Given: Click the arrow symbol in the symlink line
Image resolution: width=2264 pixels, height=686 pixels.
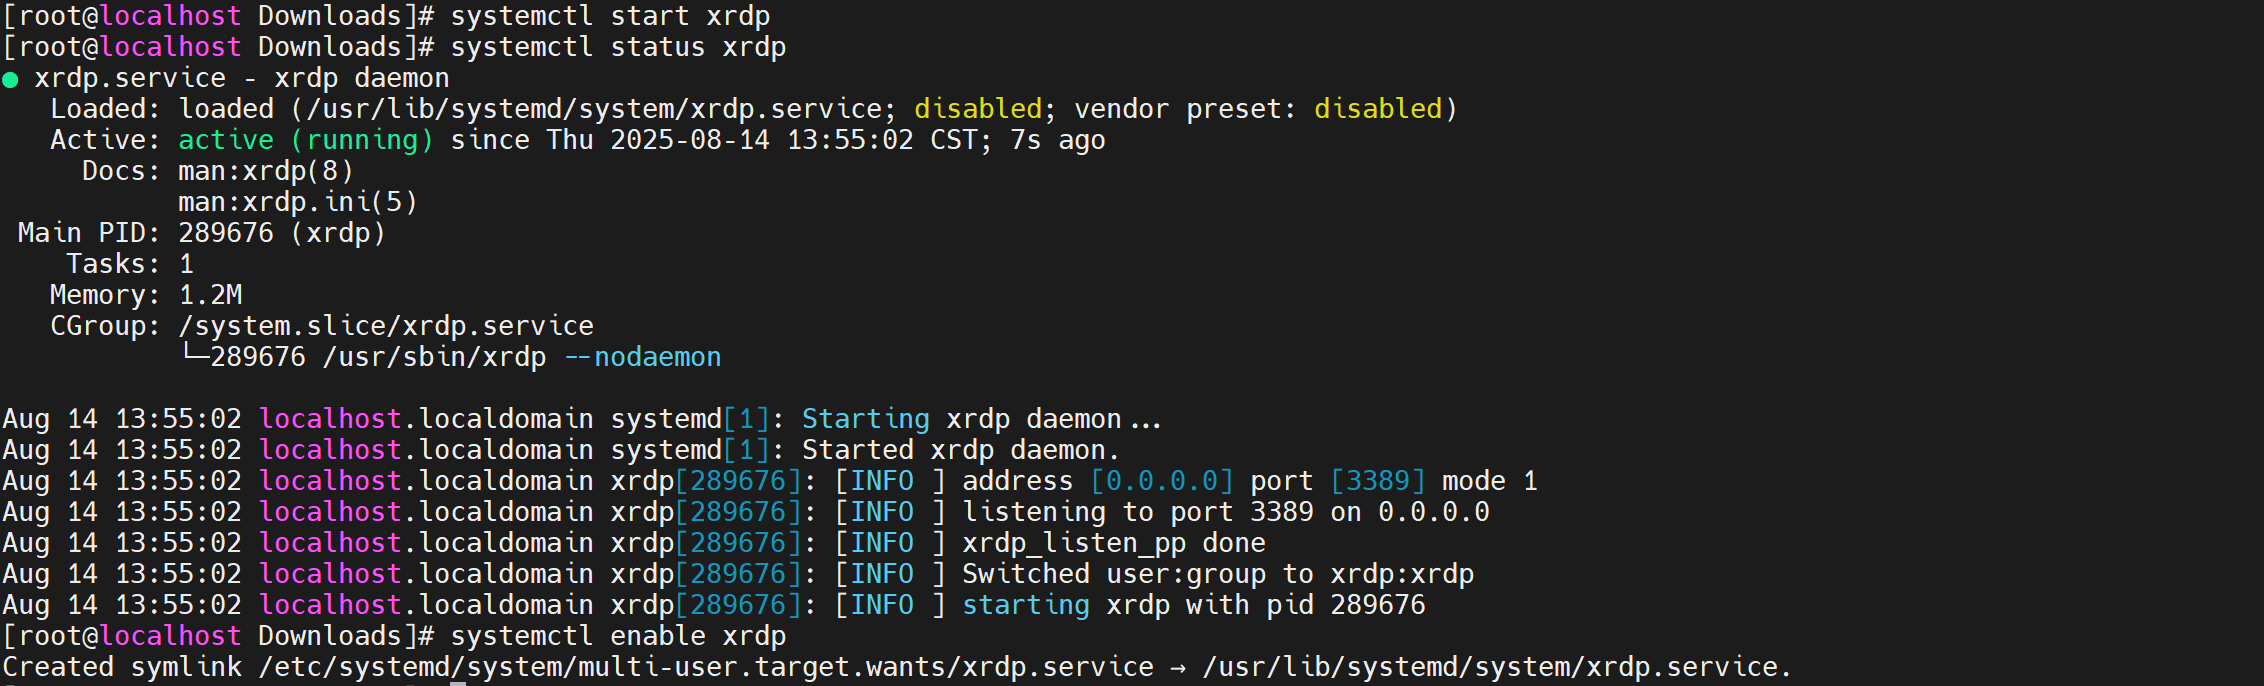Looking at the screenshot, I should coord(1178,668).
